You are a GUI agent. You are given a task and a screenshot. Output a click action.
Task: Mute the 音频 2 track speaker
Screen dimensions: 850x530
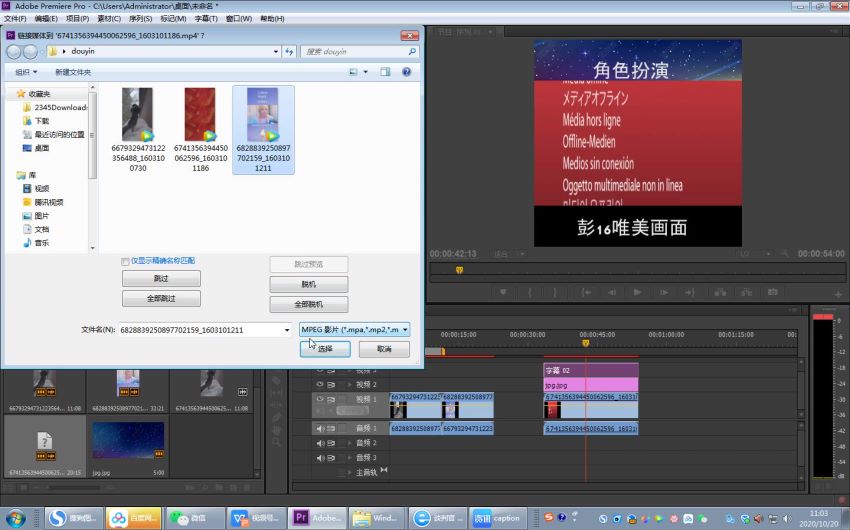[320, 443]
